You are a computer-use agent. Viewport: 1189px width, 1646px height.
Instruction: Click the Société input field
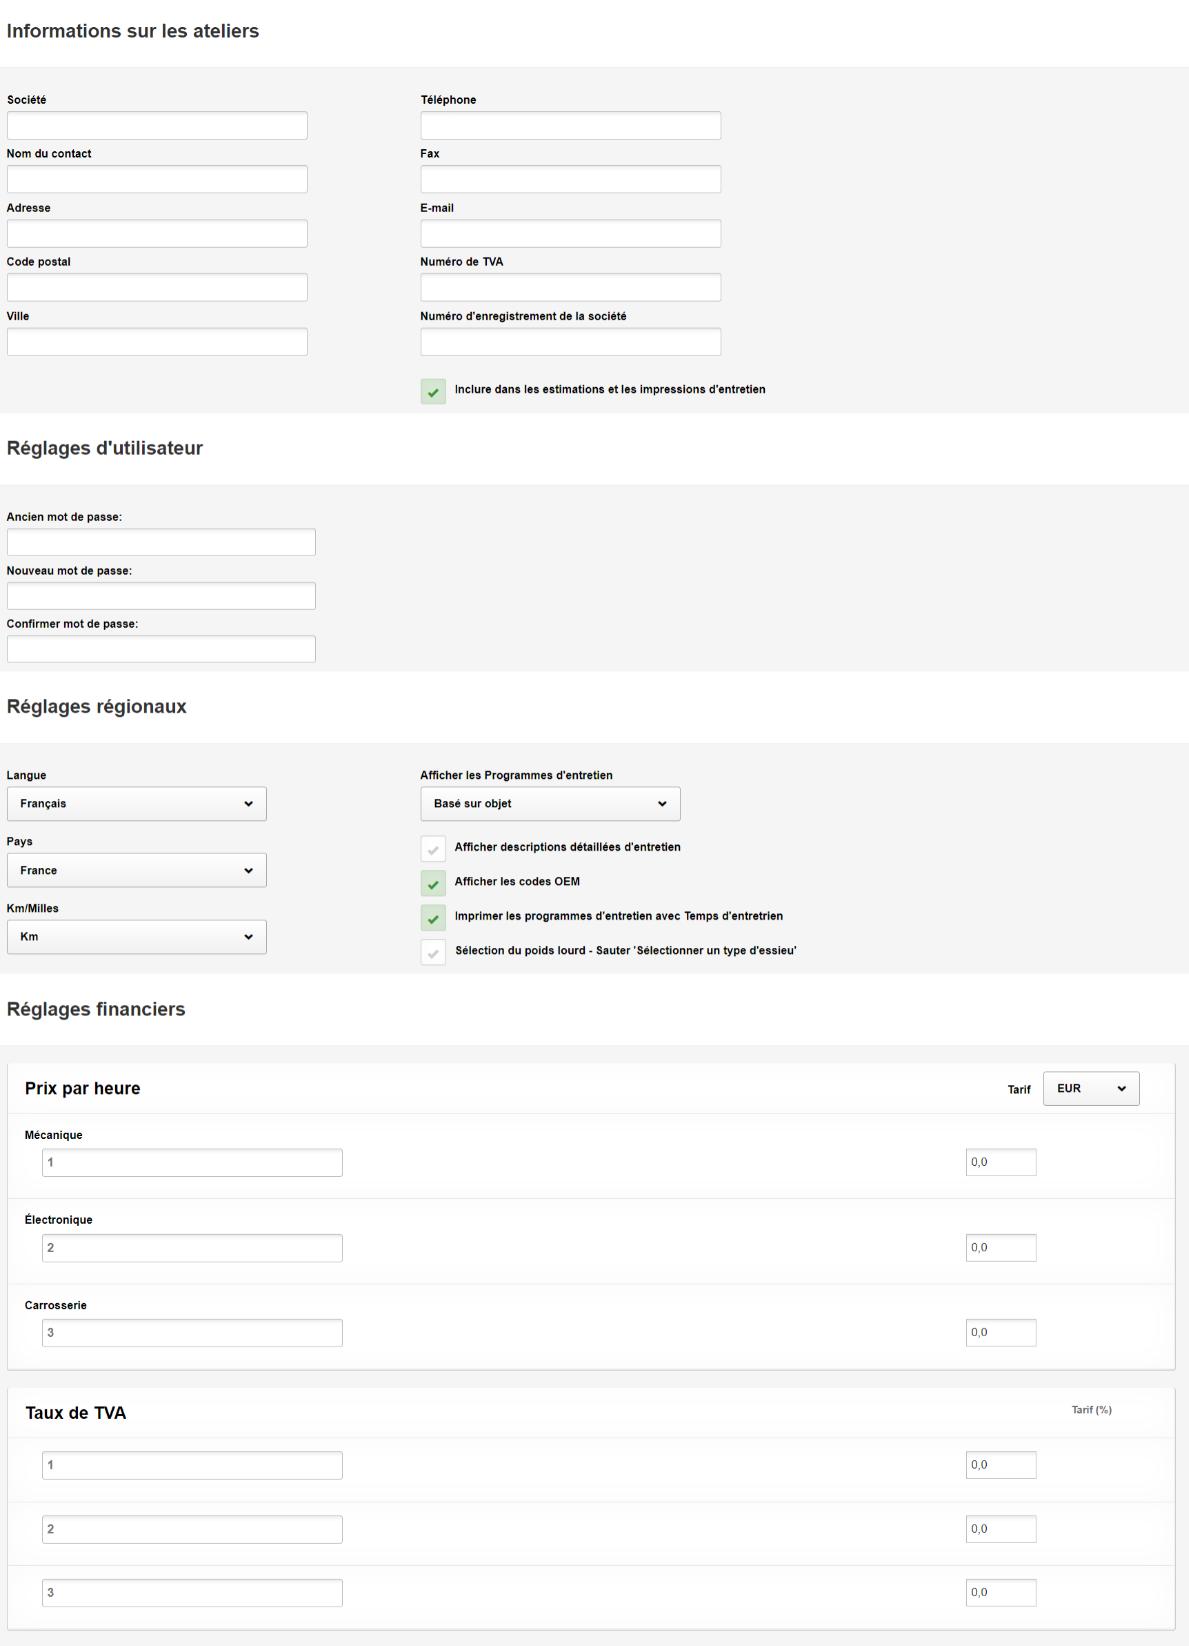coord(157,126)
